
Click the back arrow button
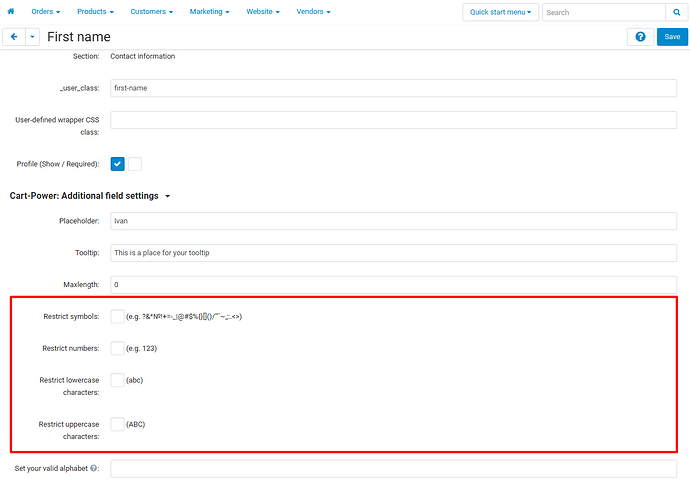14,37
